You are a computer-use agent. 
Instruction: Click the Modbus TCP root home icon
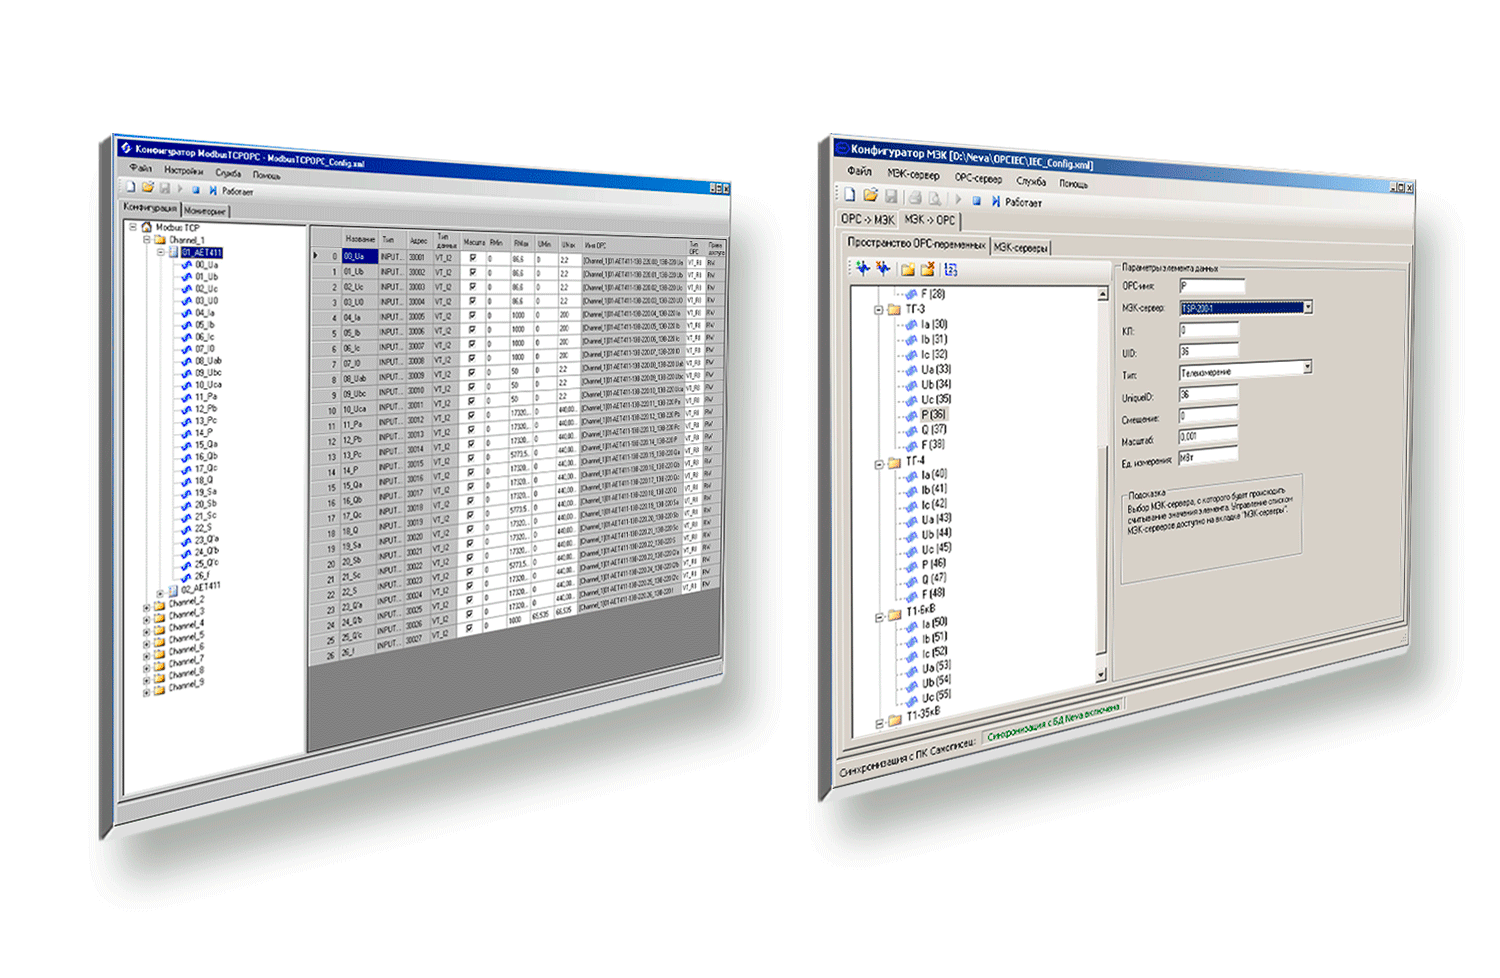(x=146, y=228)
